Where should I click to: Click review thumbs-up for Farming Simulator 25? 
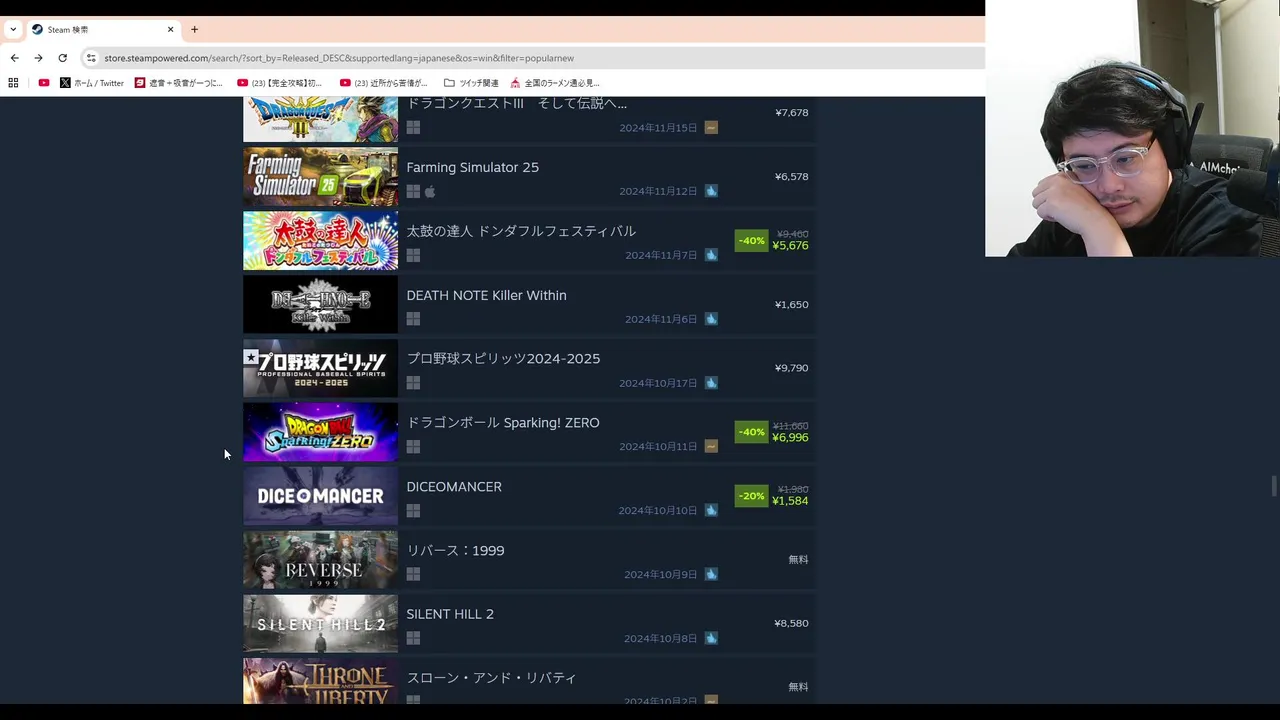click(711, 191)
